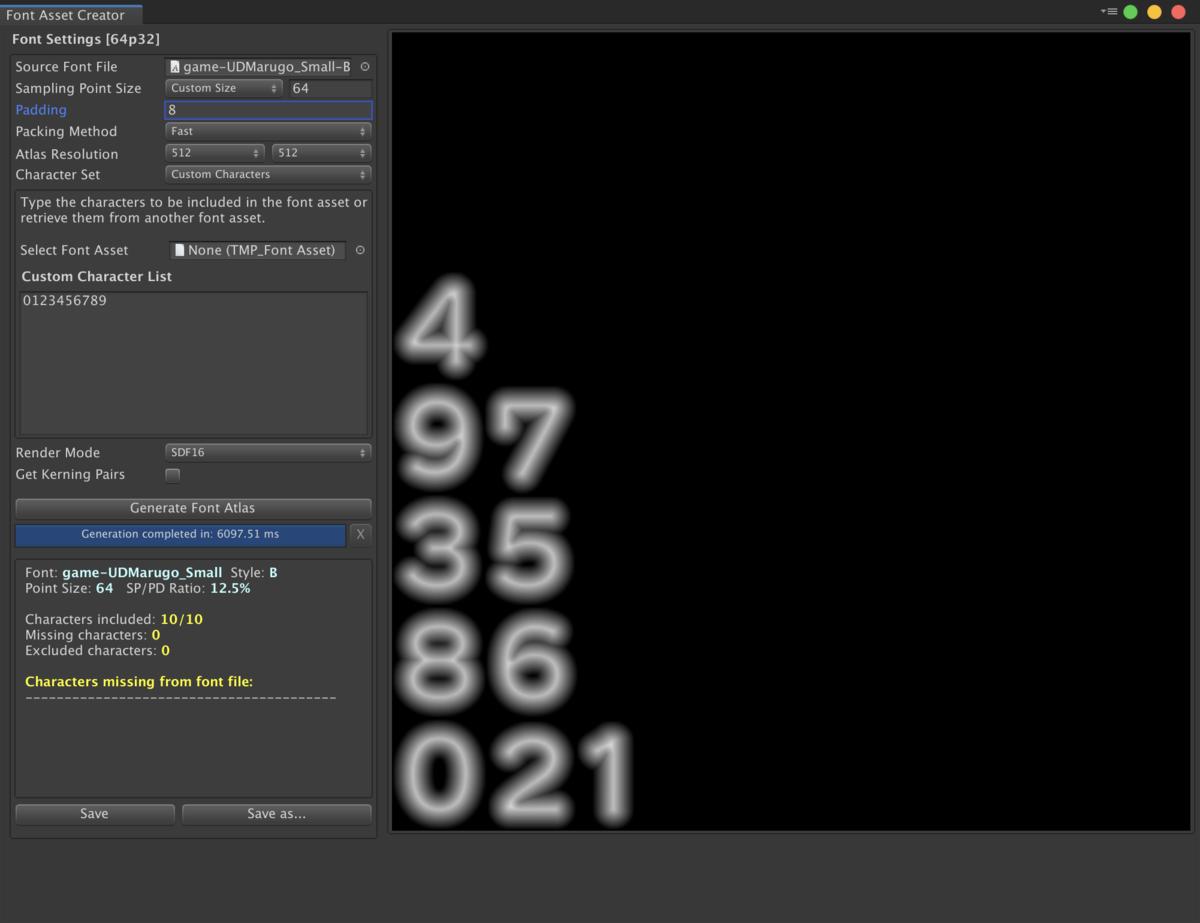Click the Characters included 10/10 text

(114, 619)
